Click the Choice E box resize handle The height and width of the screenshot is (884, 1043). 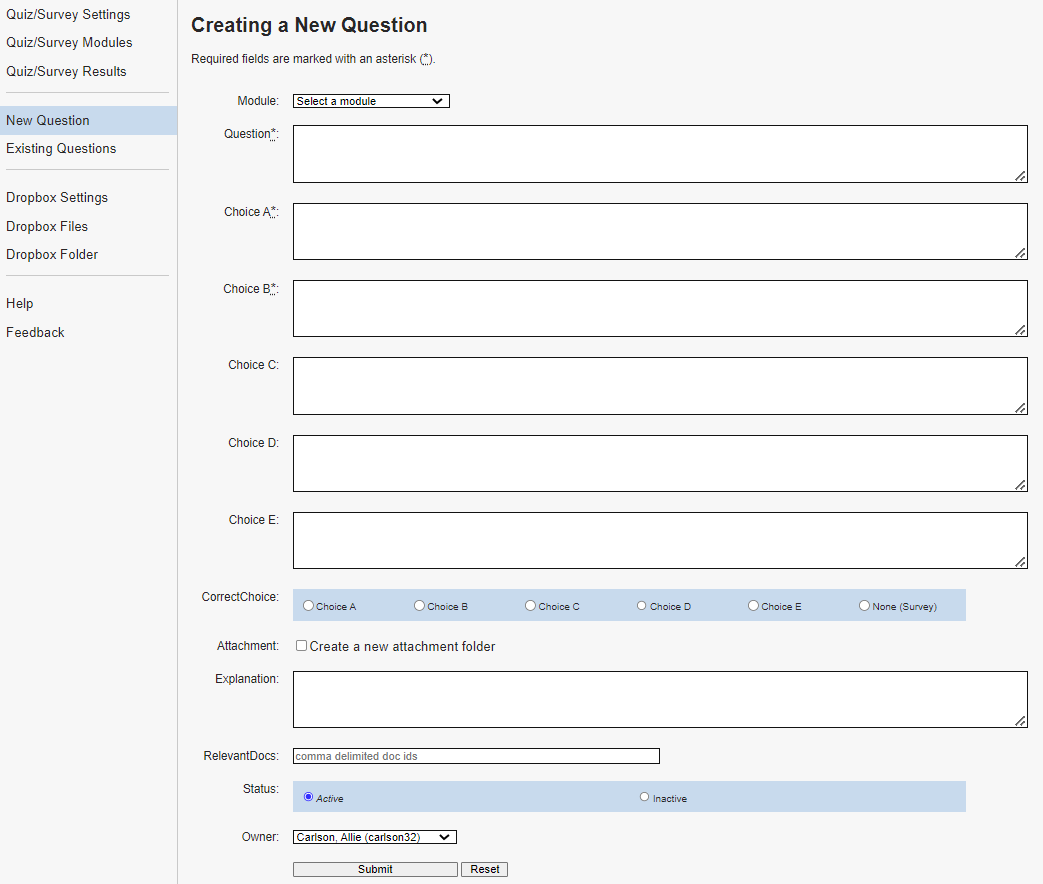pyautogui.click(x=1020, y=562)
